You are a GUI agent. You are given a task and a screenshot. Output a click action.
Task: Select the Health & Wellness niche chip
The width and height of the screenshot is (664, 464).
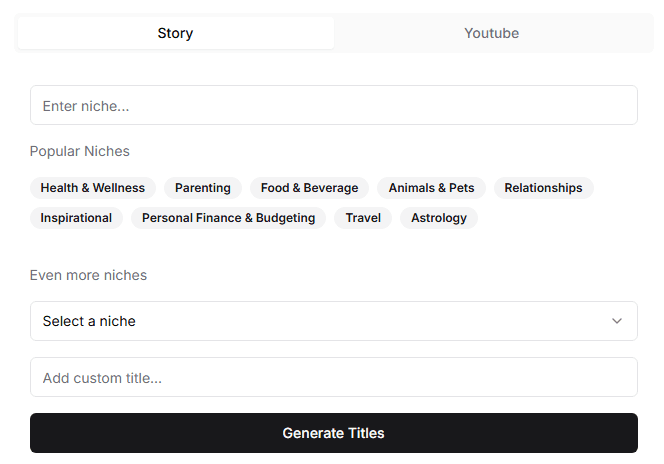[x=93, y=188]
